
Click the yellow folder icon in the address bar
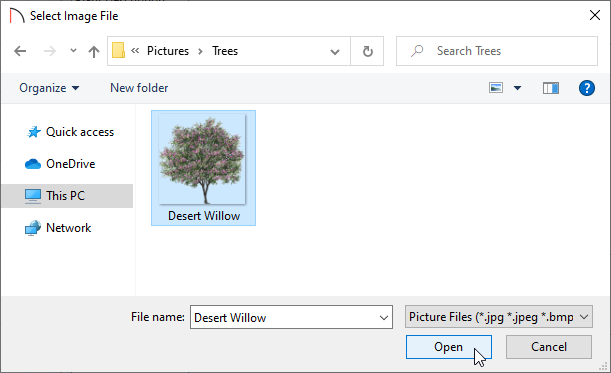(x=118, y=51)
